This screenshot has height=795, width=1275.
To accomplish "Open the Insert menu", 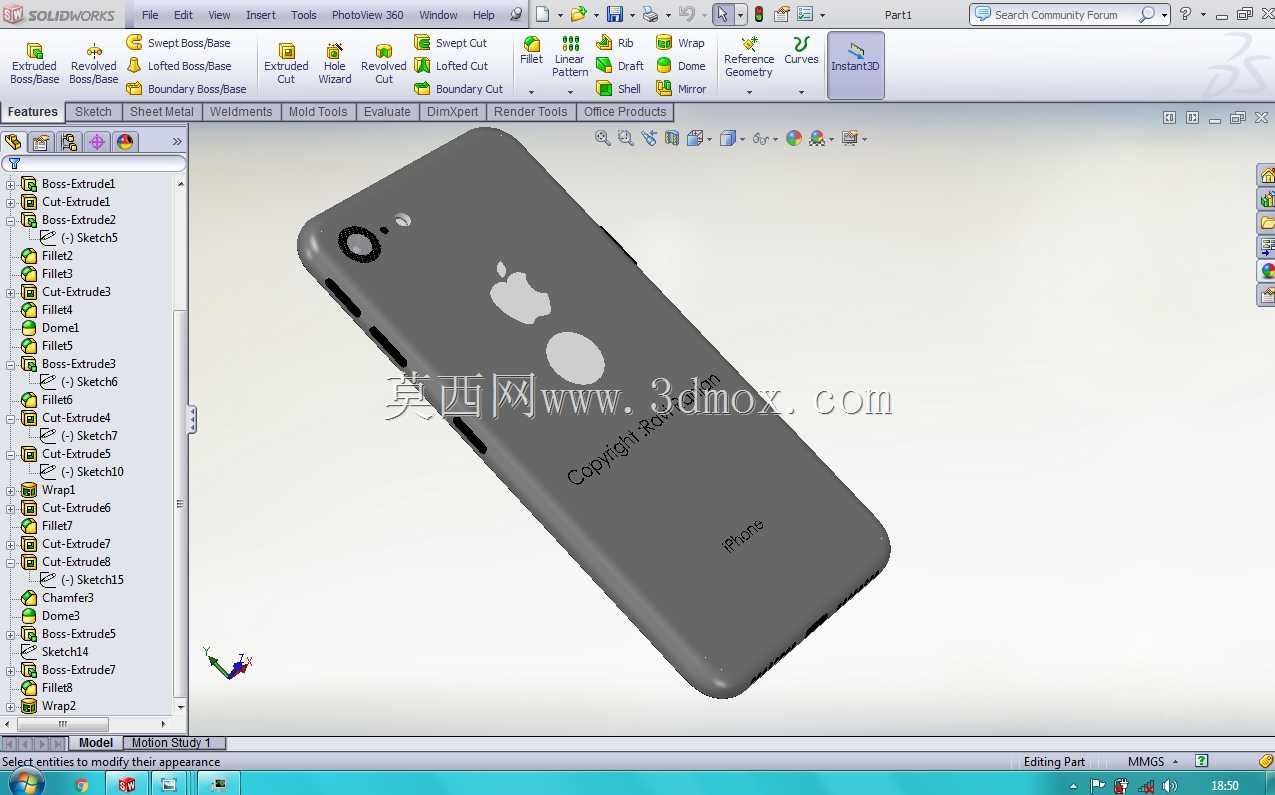I will [261, 15].
